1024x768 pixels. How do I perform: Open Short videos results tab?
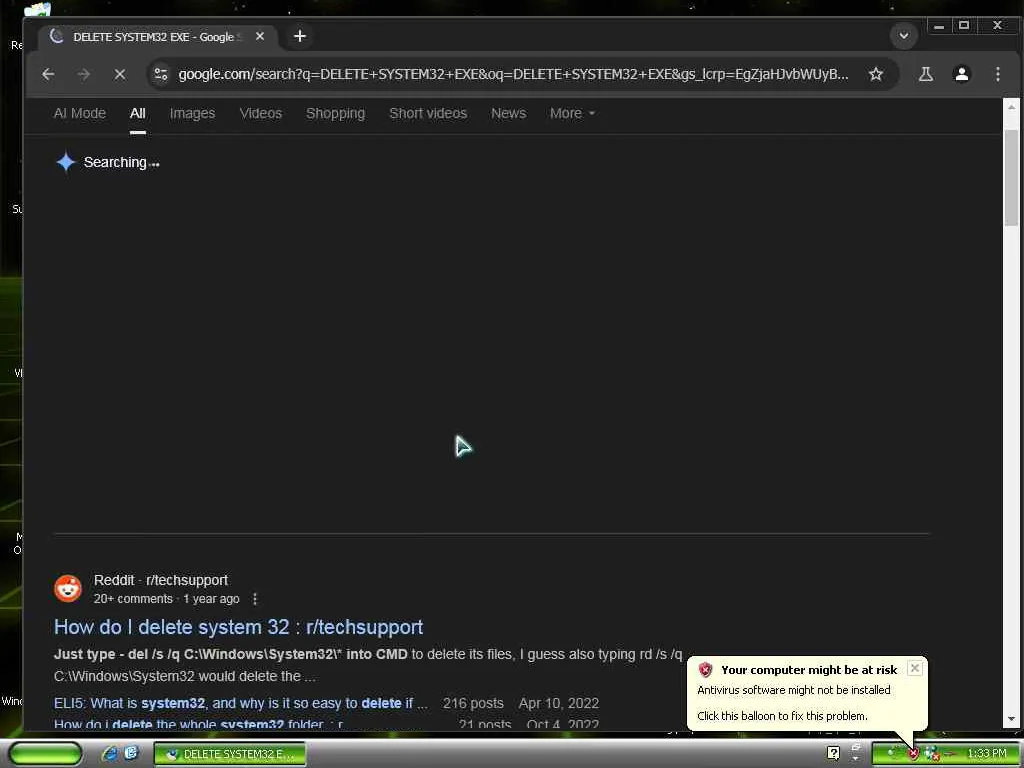[428, 114]
